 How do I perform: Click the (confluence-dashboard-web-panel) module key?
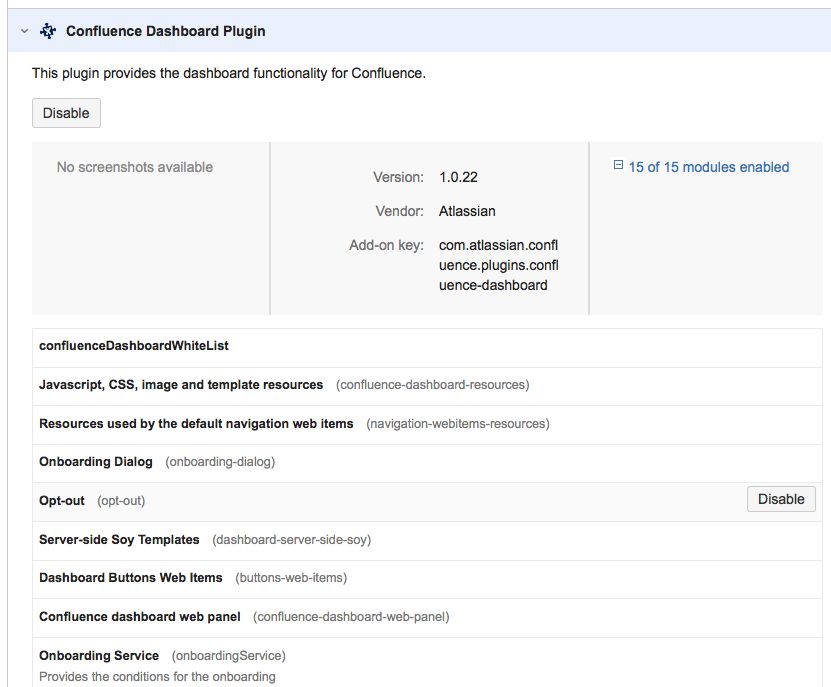pos(351,617)
